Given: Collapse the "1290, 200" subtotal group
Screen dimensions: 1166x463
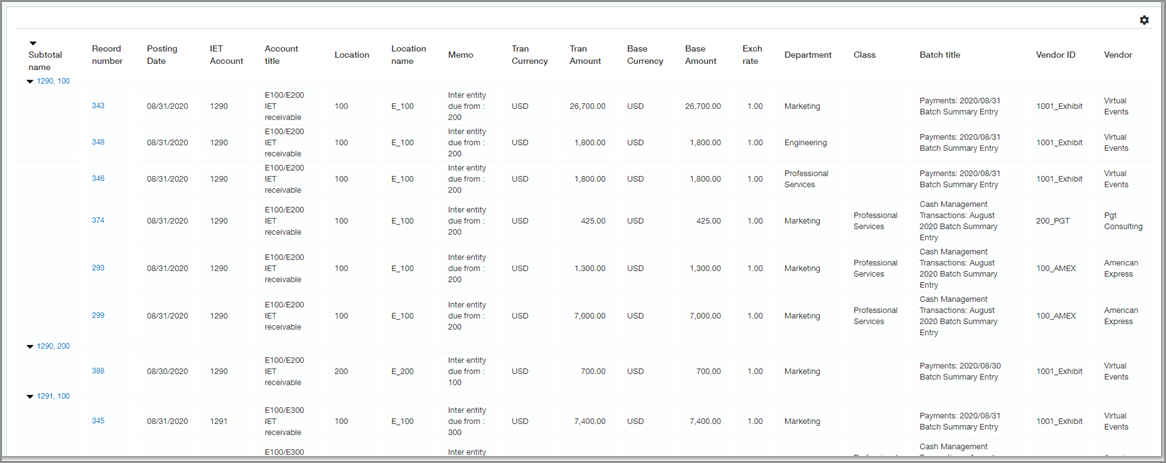Looking at the screenshot, I should 30,346.
